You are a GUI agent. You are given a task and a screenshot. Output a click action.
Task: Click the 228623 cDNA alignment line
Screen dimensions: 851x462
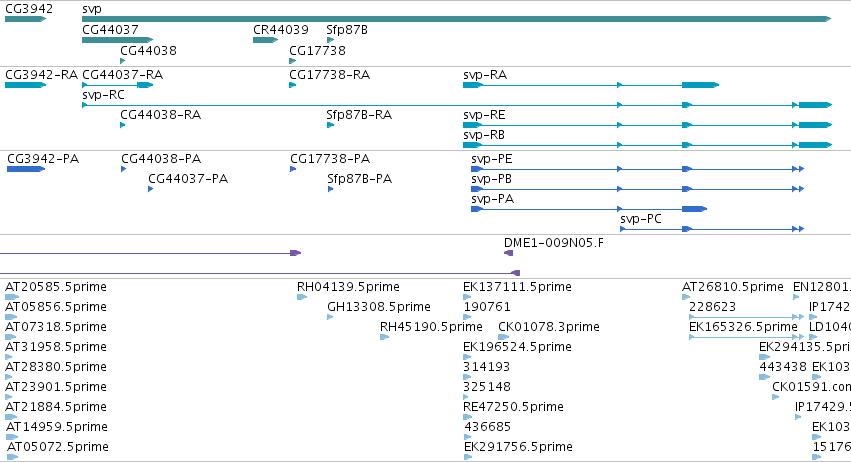(x=746, y=317)
